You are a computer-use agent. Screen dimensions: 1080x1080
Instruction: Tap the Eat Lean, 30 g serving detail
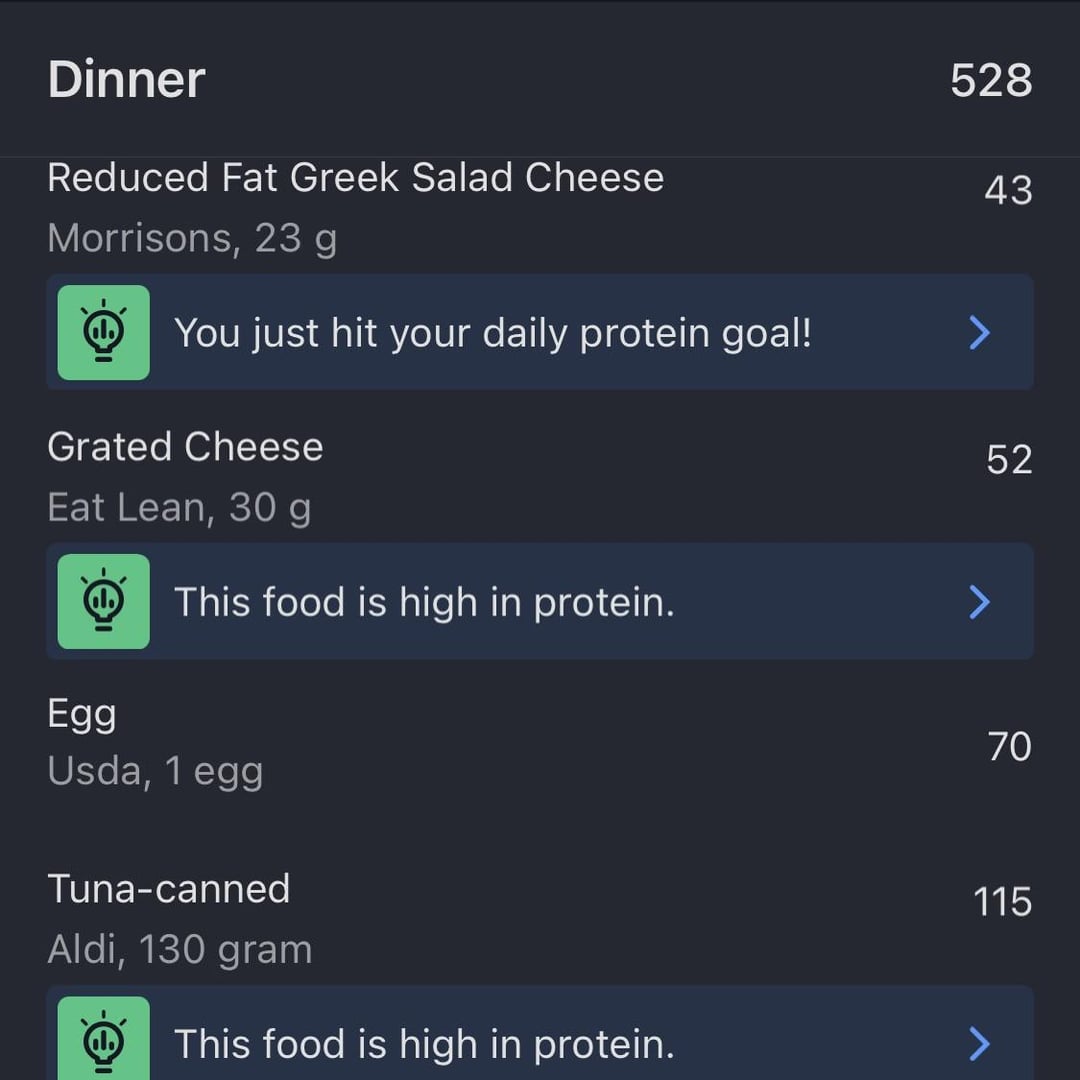coord(179,508)
